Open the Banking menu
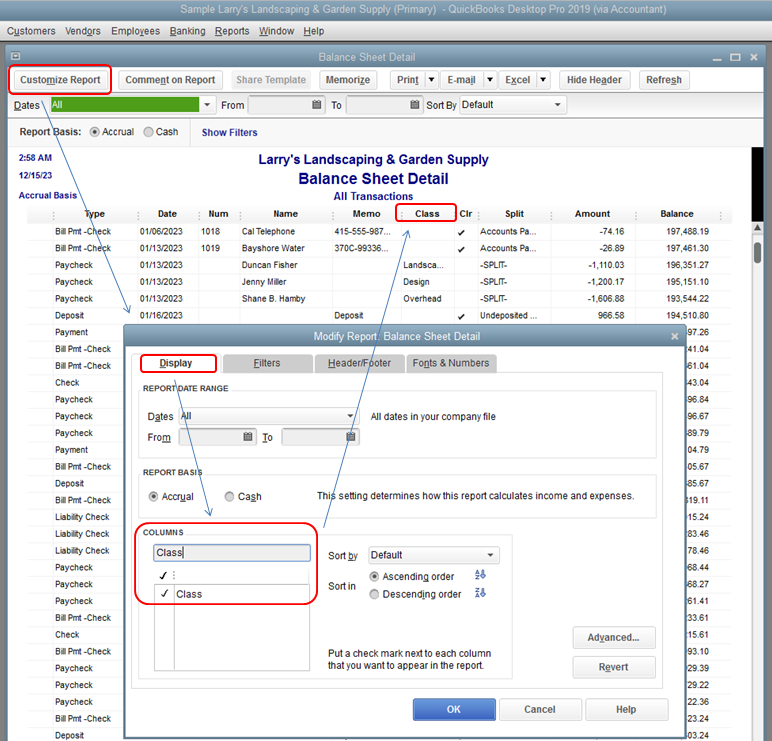The height and width of the screenshot is (741, 772). (188, 31)
